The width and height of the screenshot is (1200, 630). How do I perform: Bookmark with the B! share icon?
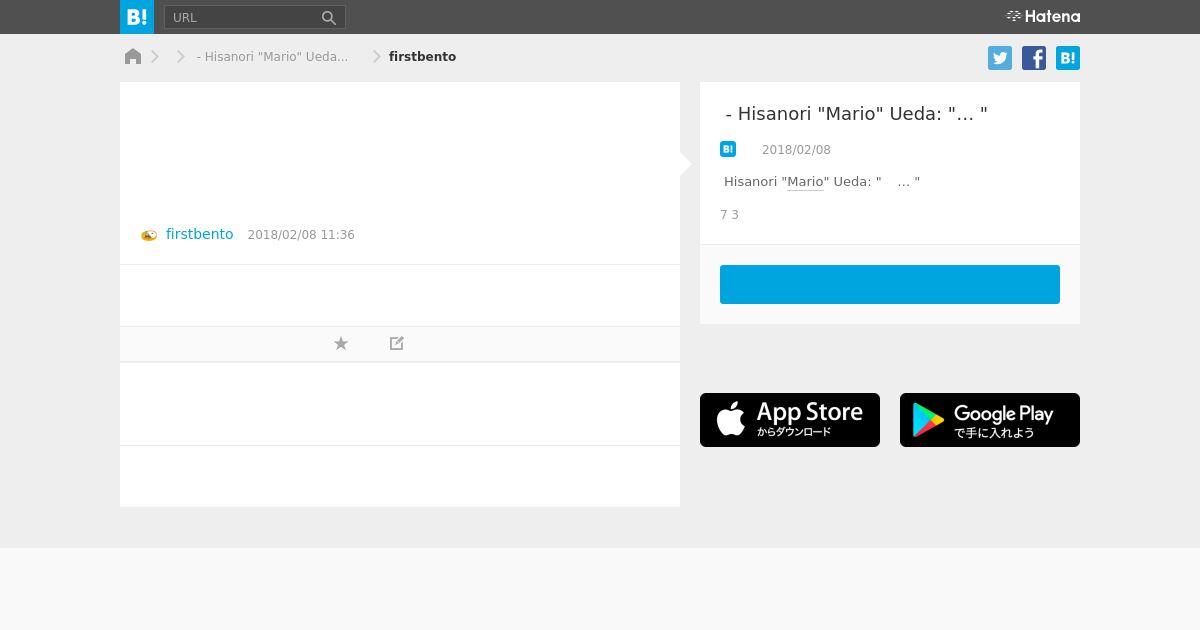[1068, 58]
